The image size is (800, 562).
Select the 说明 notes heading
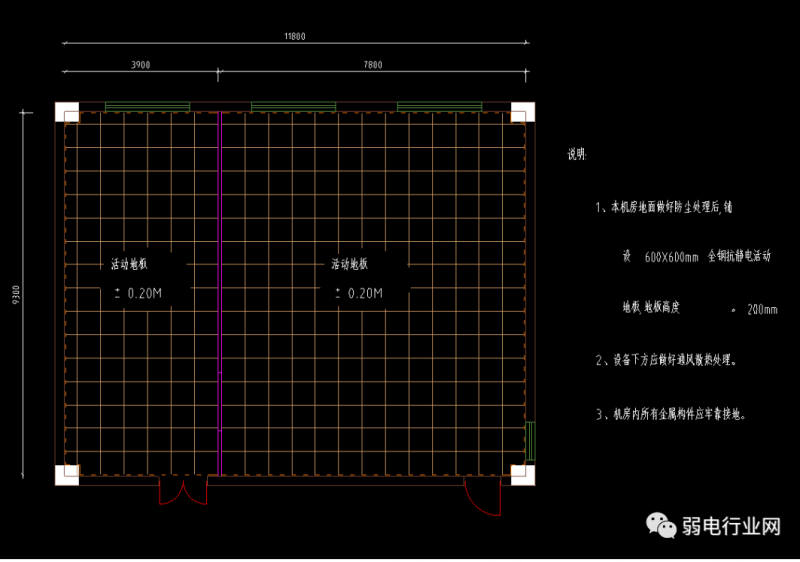pos(577,155)
